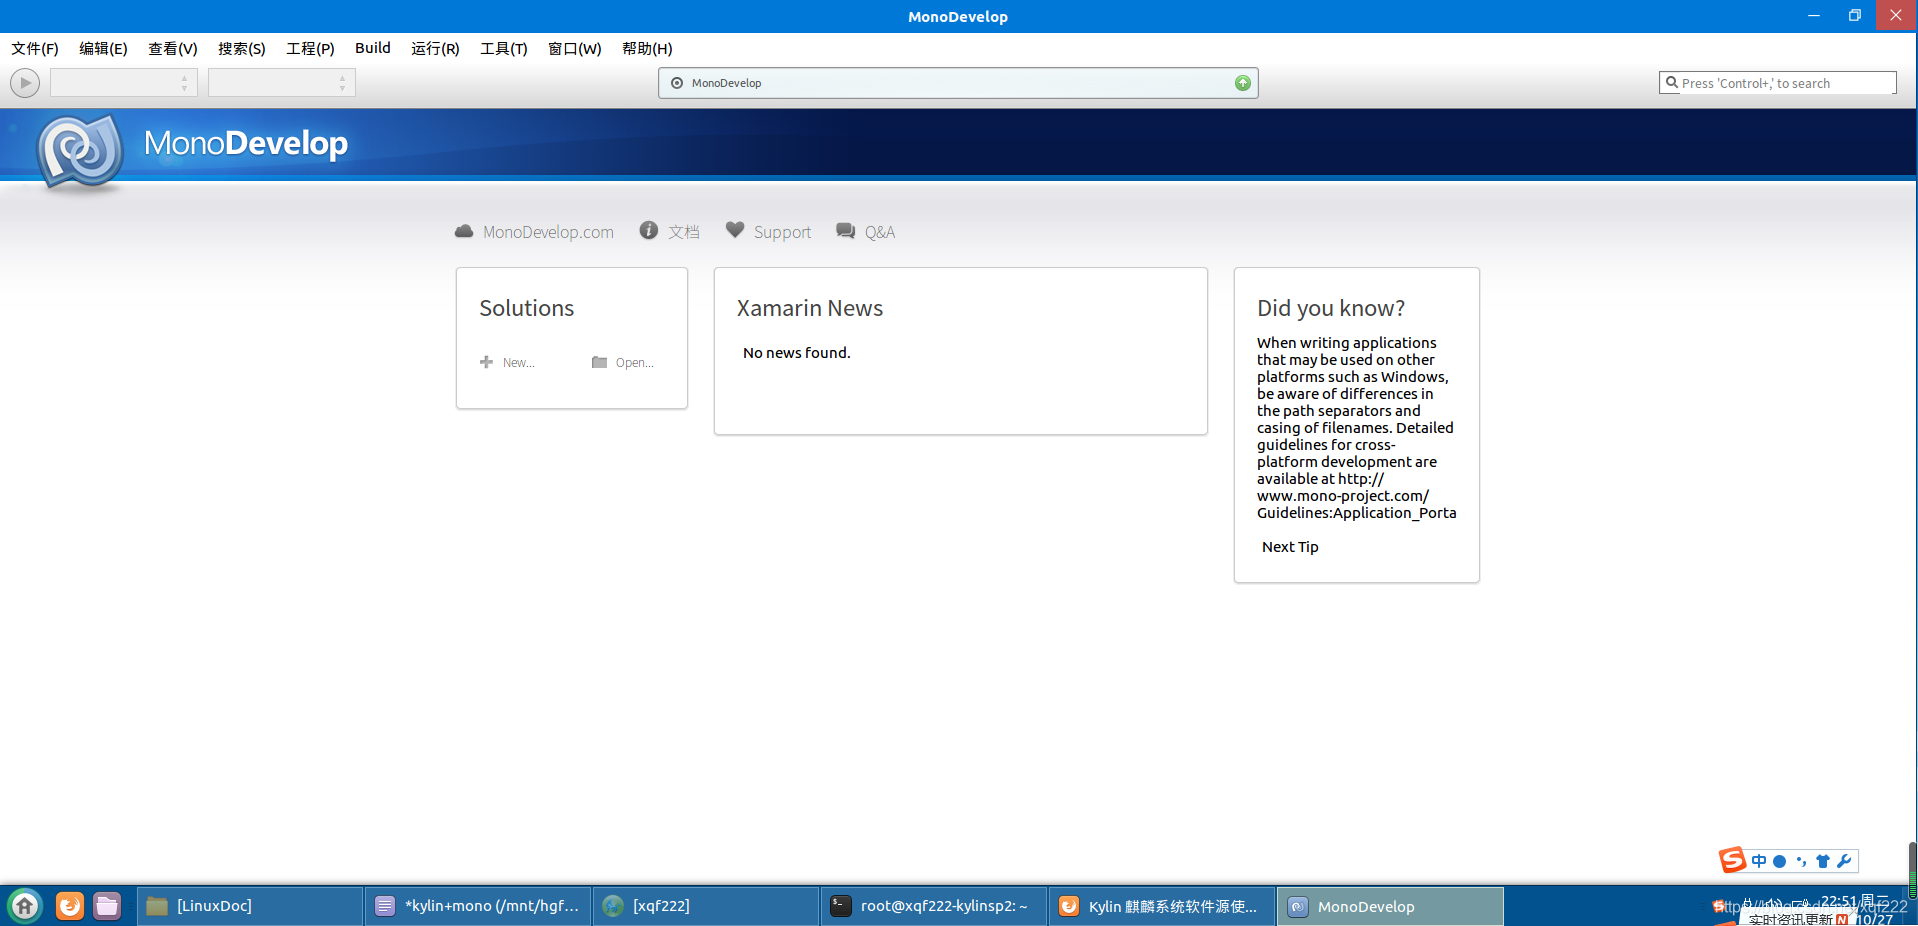Screen dimensions: 1918x926
Task: Click 'No news found.' text
Action: pos(797,353)
